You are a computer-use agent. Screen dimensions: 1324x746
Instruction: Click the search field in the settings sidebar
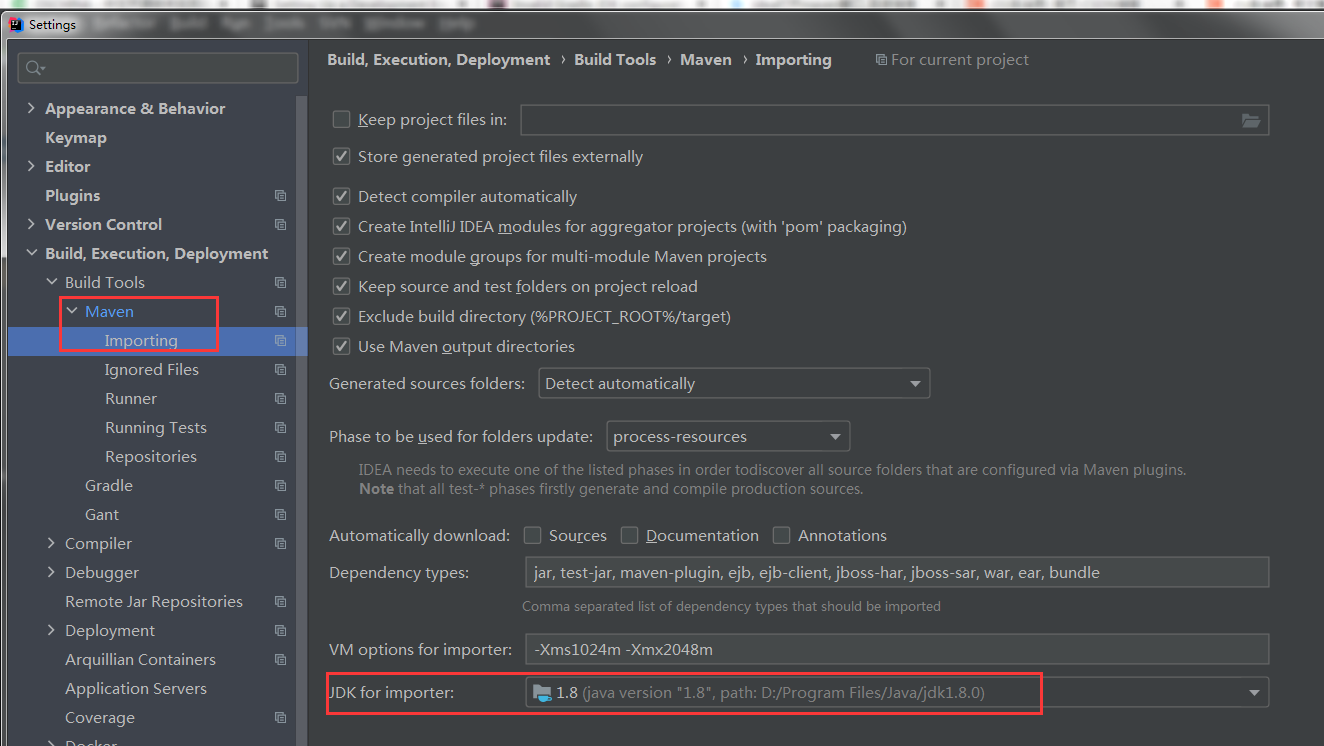159,68
